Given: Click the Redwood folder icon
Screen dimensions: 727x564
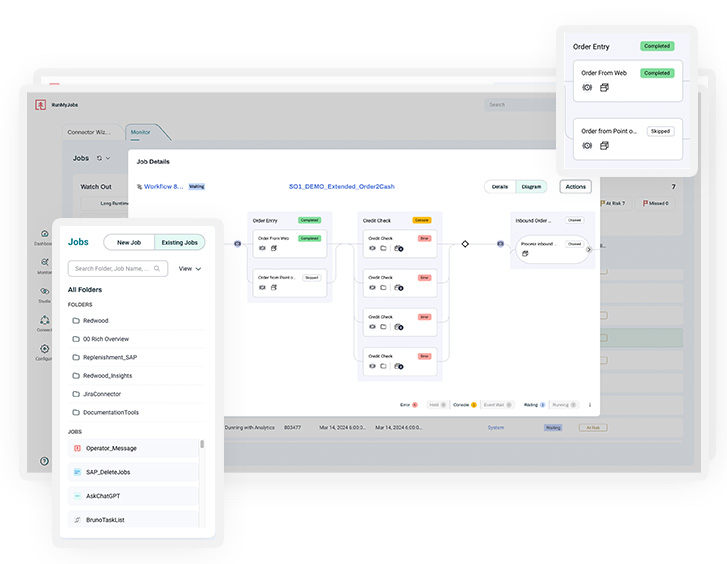Looking at the screenshot, I should pos(76,321).
